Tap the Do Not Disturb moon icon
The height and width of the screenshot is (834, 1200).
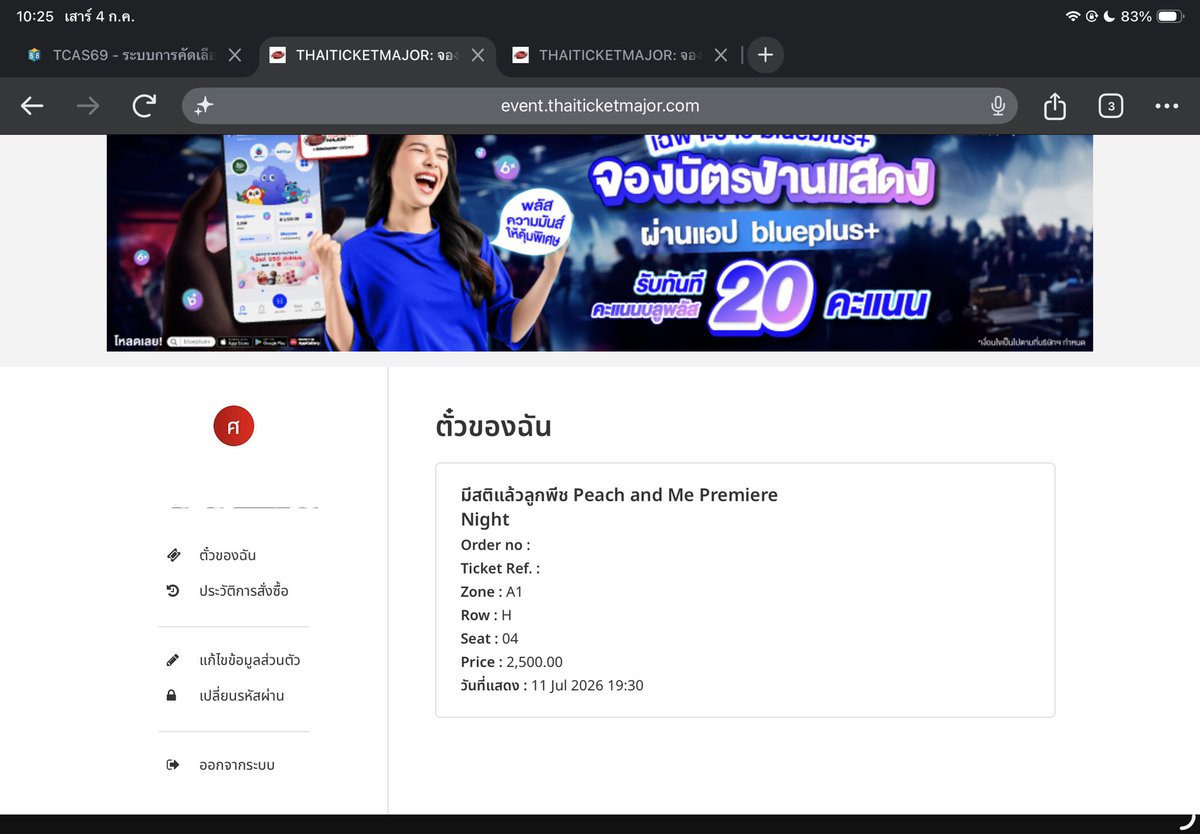tap(1109, 17)
